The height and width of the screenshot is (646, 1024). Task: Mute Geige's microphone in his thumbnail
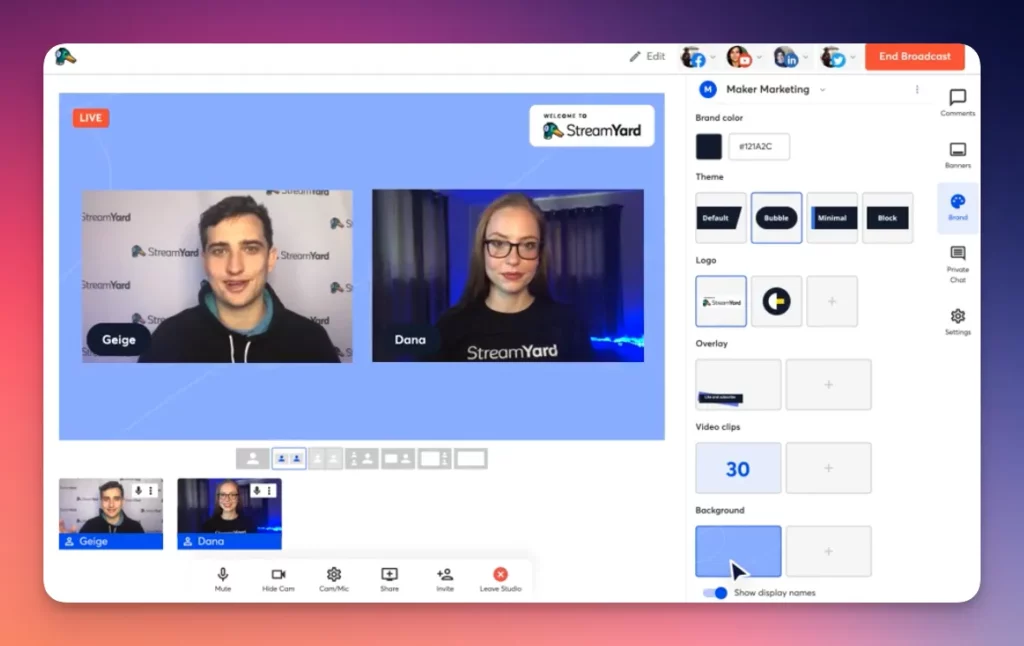[x=137, y=489]
